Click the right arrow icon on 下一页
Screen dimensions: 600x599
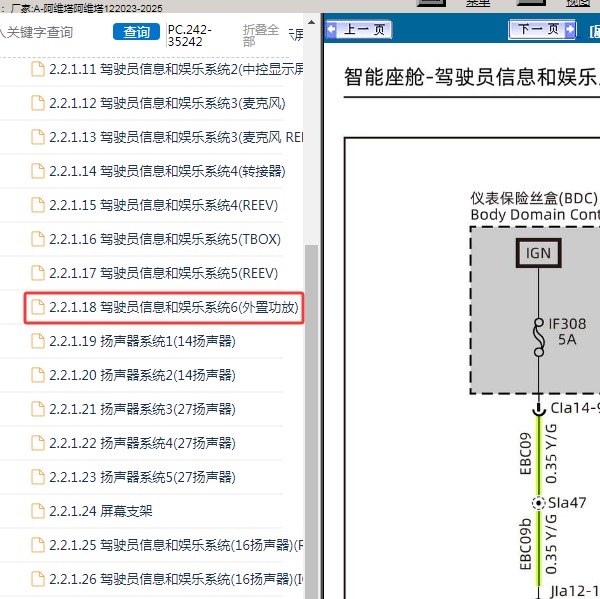(x=570, y=29)
